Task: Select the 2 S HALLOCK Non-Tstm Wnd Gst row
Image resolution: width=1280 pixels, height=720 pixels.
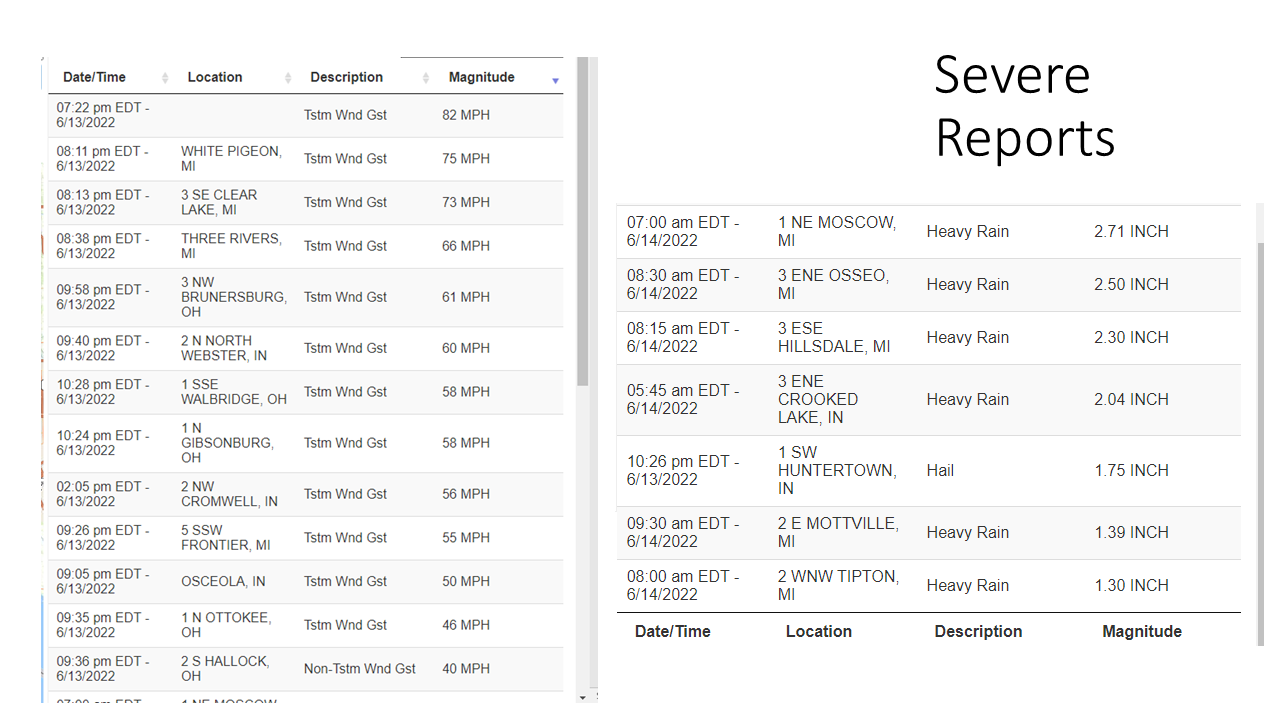Action: click(x=305, y=669)
